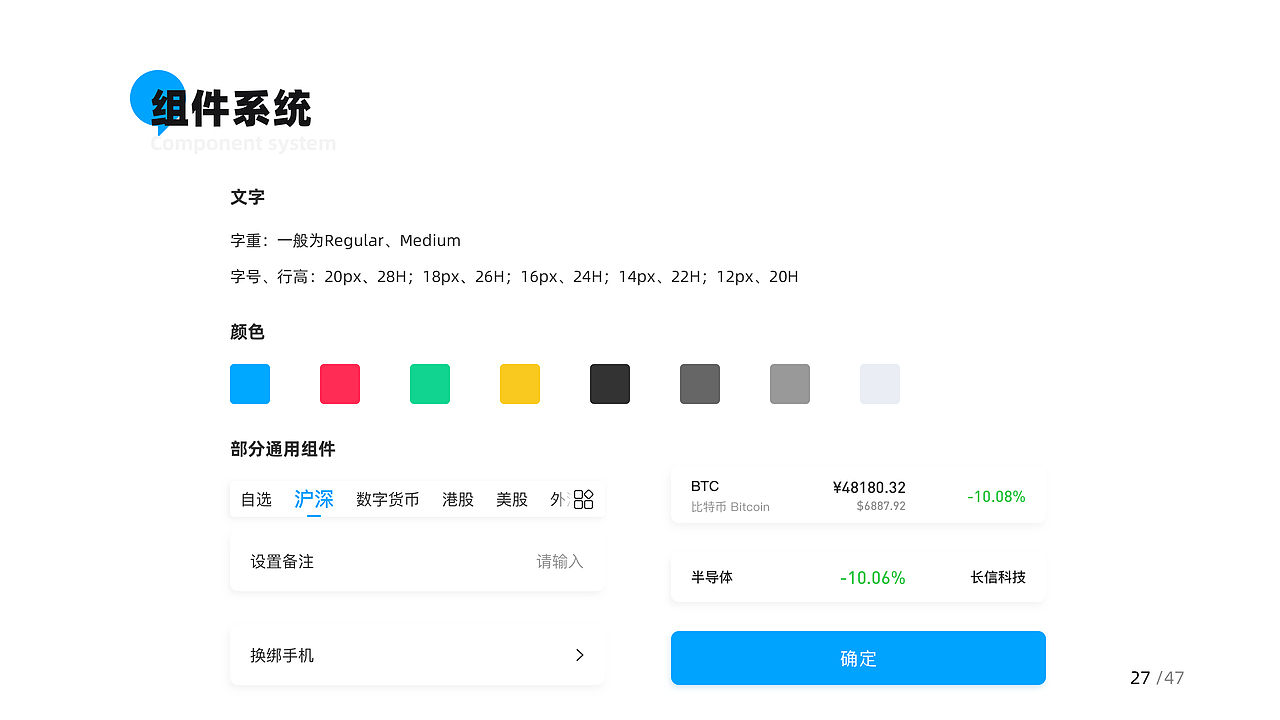Click the 文字 section heading
1280x720 pixels.
tap(247, 197)
